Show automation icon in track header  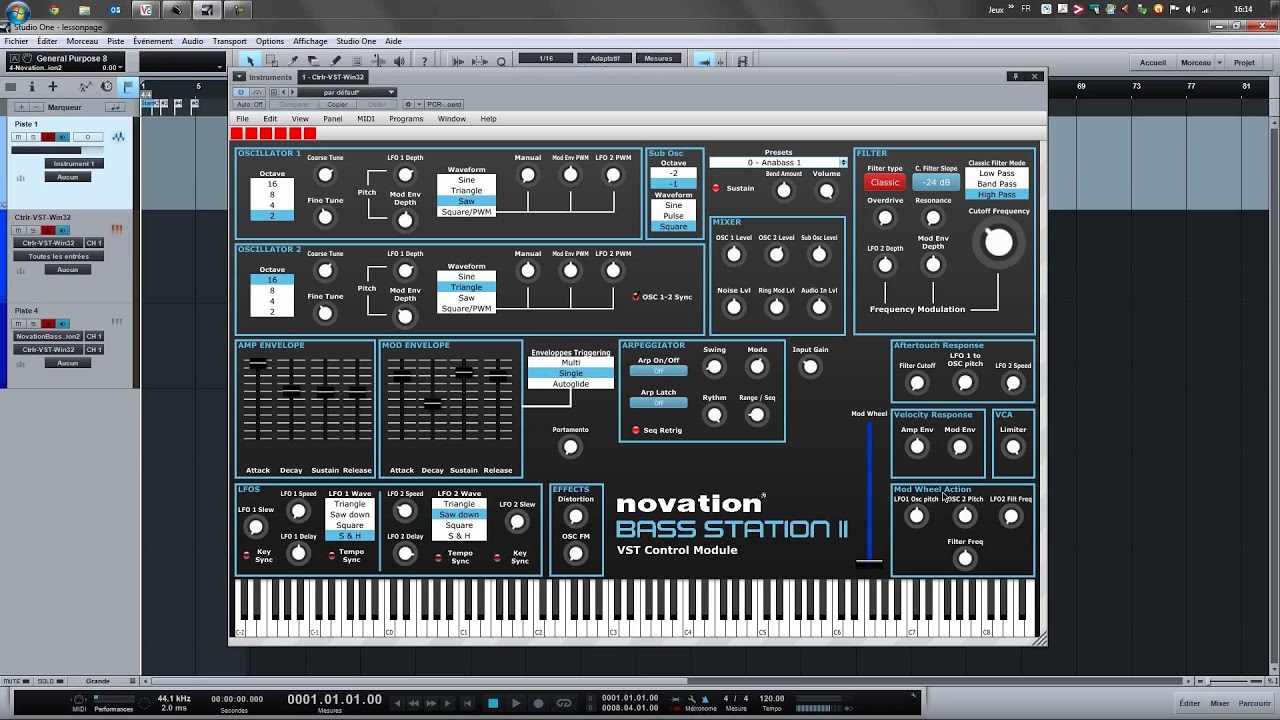86,86
